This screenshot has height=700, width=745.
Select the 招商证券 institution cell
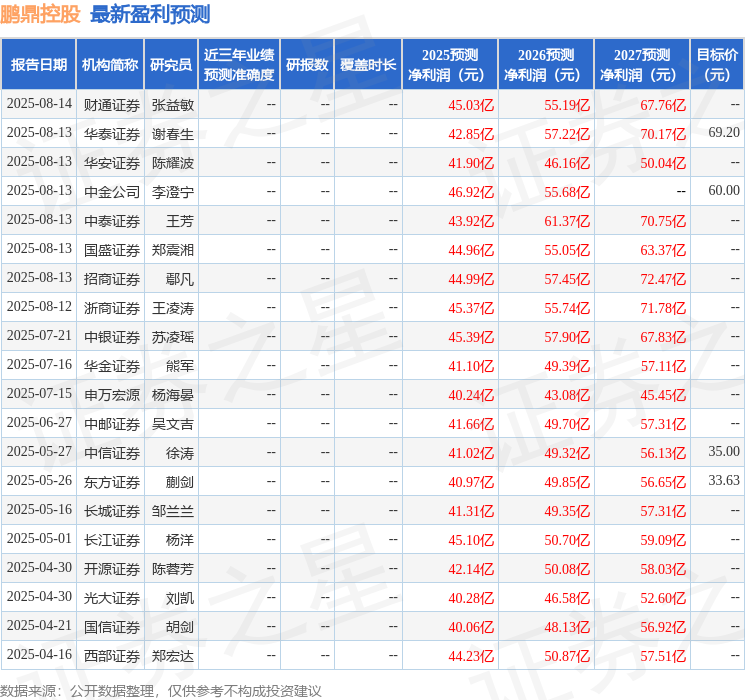tap(112, 279)
